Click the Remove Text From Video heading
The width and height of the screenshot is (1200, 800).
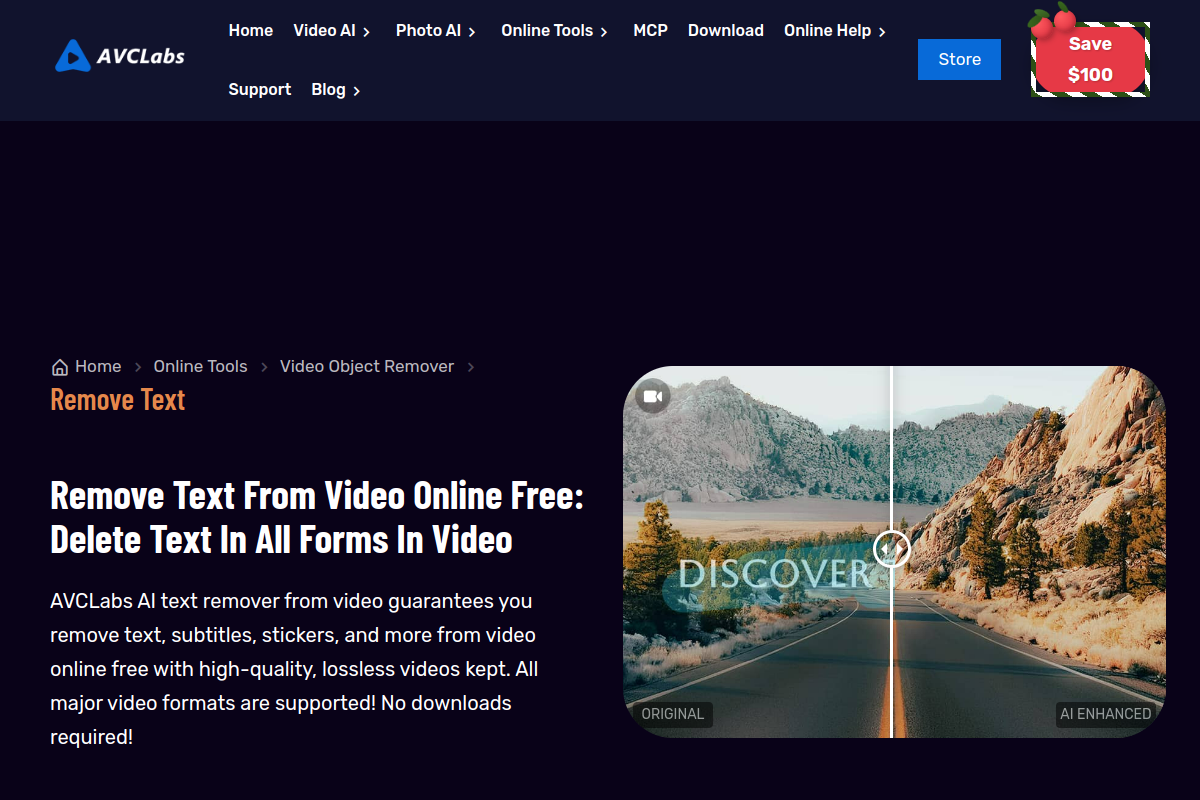tap(317, 517)
